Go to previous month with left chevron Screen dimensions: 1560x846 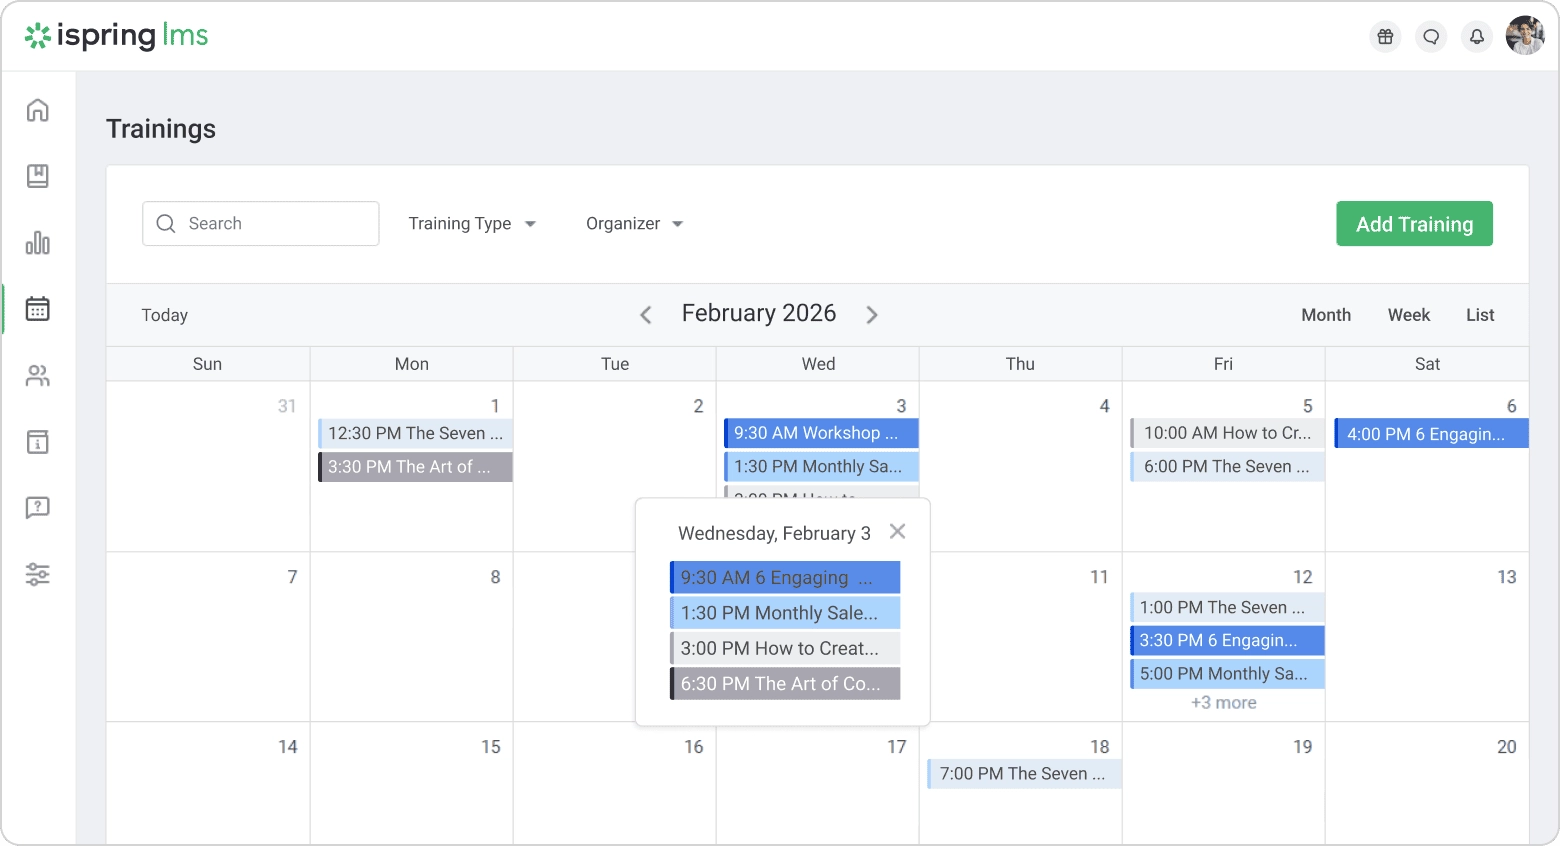click(x=646, y=315)
